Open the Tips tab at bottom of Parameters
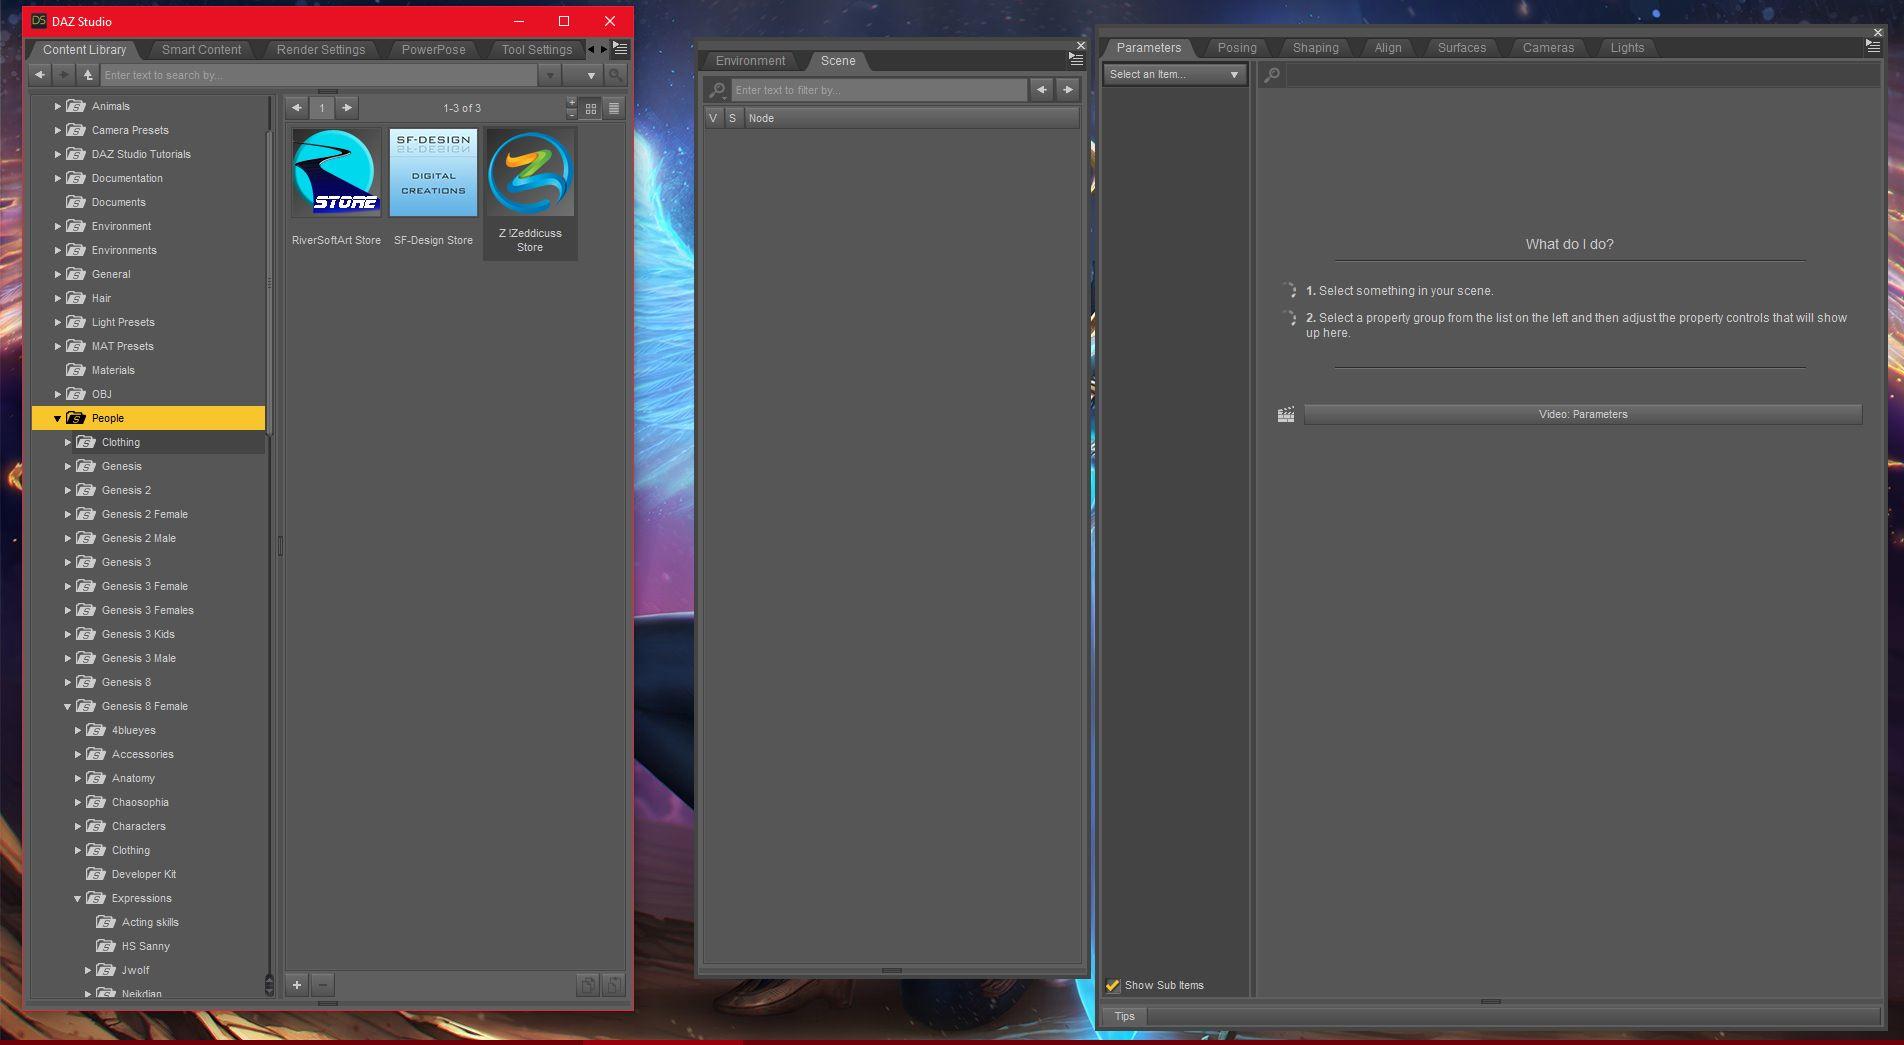 1124,1016
